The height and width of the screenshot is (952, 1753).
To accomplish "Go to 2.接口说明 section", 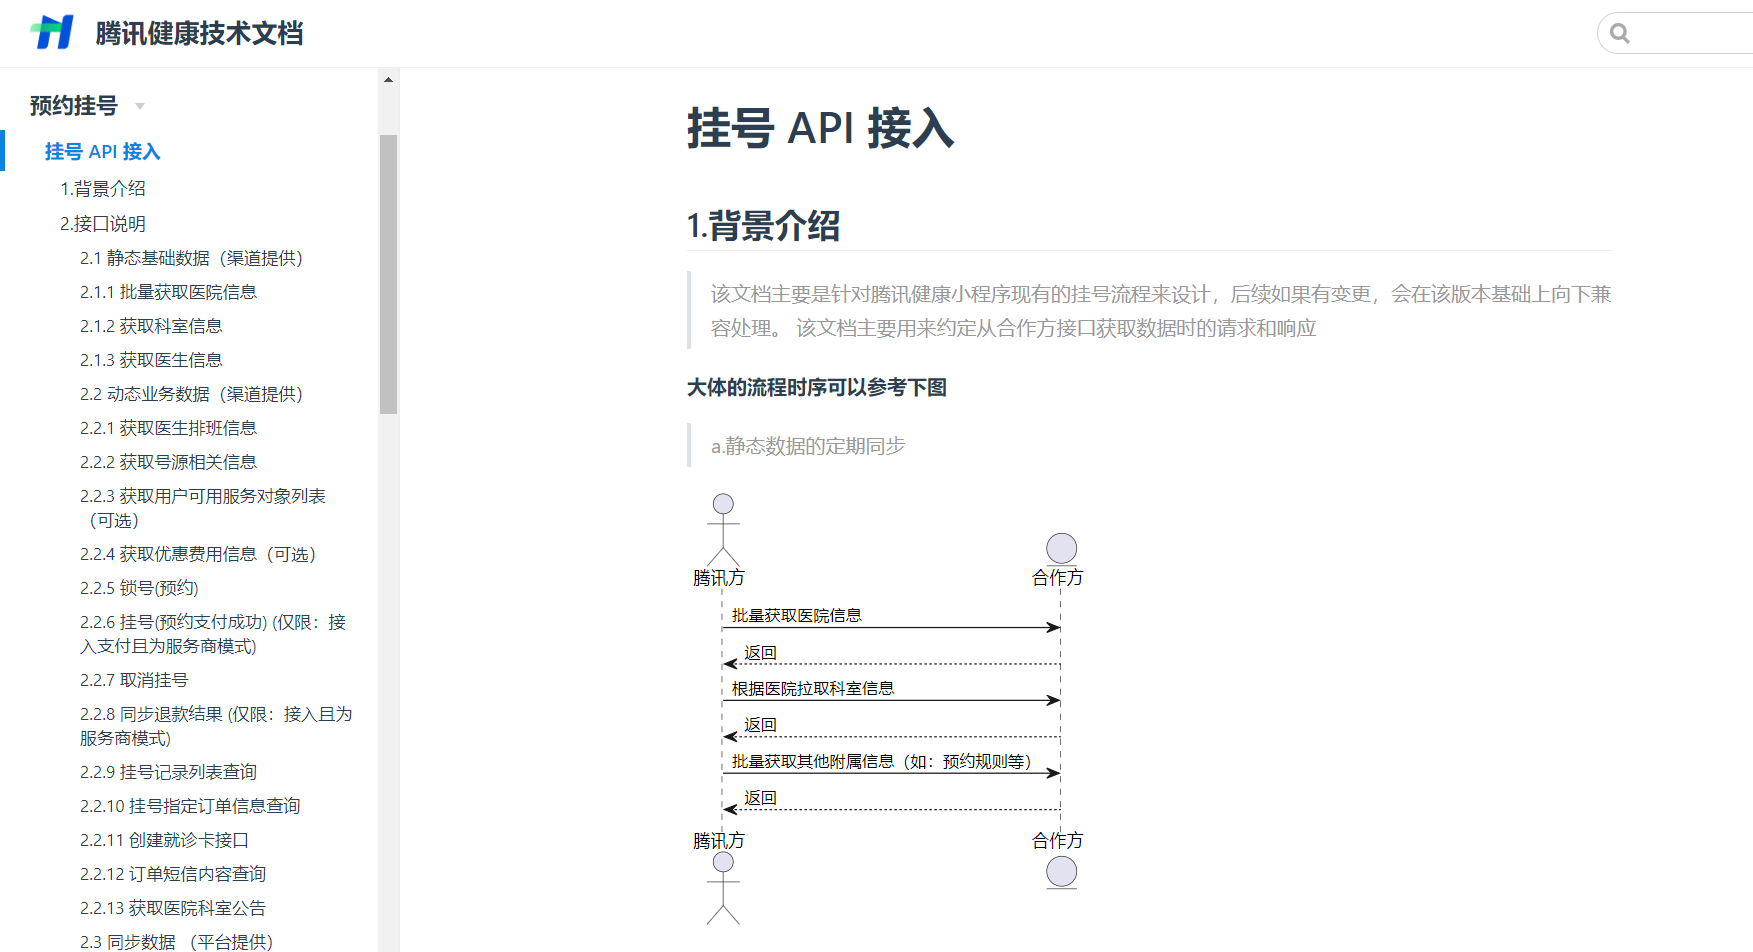I will tap(103, 223).
